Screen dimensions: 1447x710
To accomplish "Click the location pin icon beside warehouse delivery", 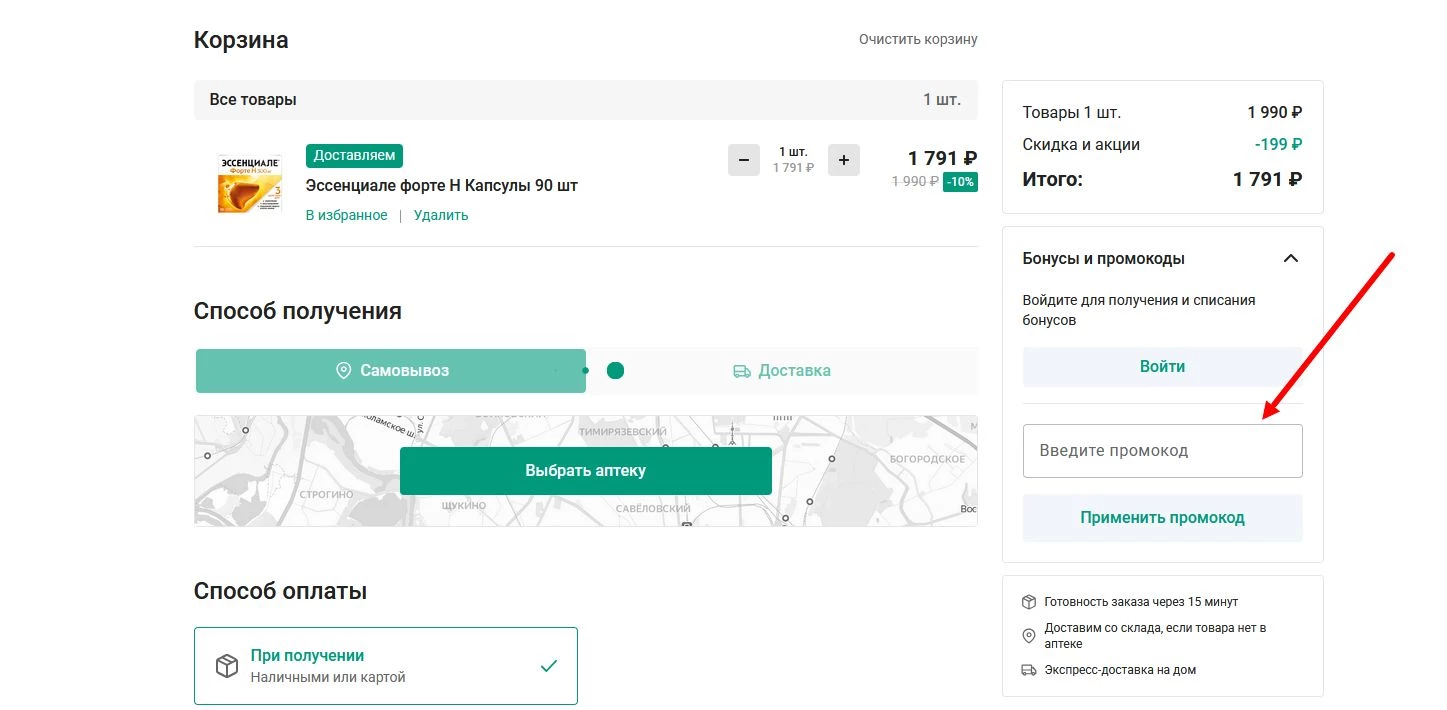I will pos(1029,636).
